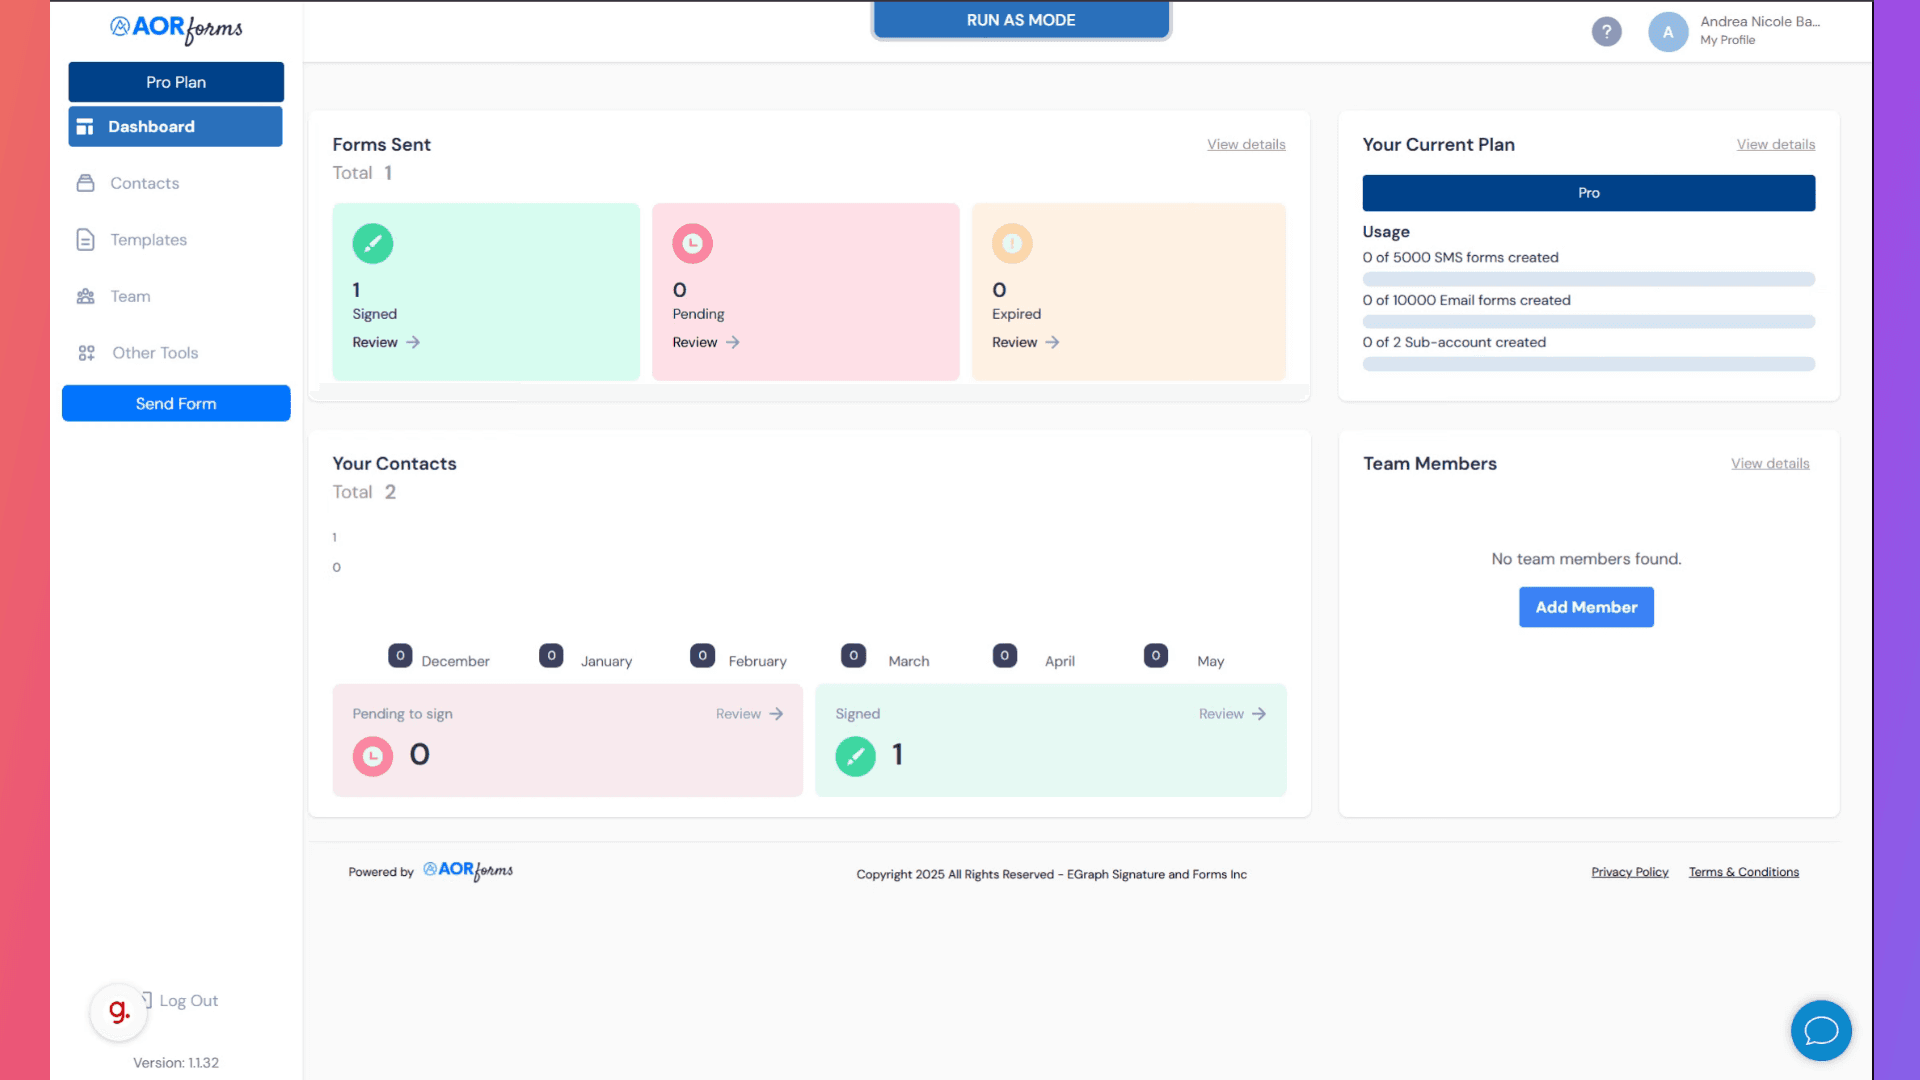Screen dimensions: 1920x1080
Task: Toggle the May chart legend badge
Action: (x=1156, y=656)
